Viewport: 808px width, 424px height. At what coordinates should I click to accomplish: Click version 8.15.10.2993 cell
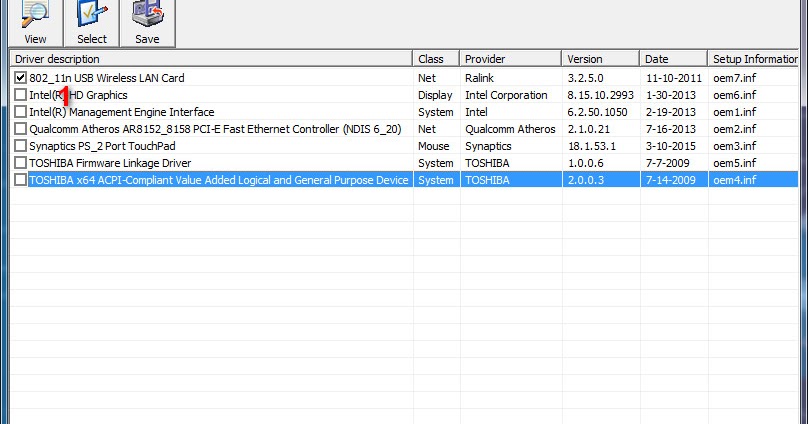(600, 95)
